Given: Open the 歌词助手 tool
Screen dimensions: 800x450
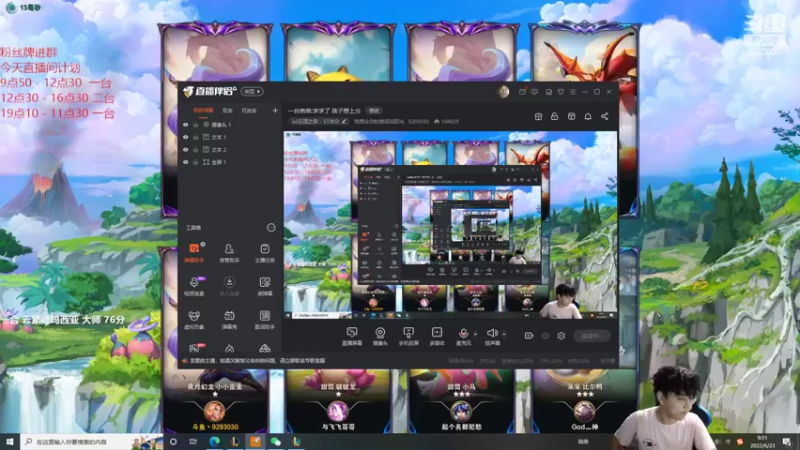Looking at the screenshot, I should point(264,319).
